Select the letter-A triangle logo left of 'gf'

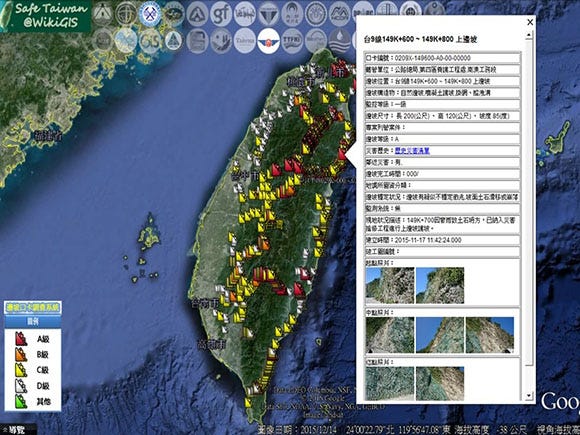pyautogui.click(x=197, y=14)
